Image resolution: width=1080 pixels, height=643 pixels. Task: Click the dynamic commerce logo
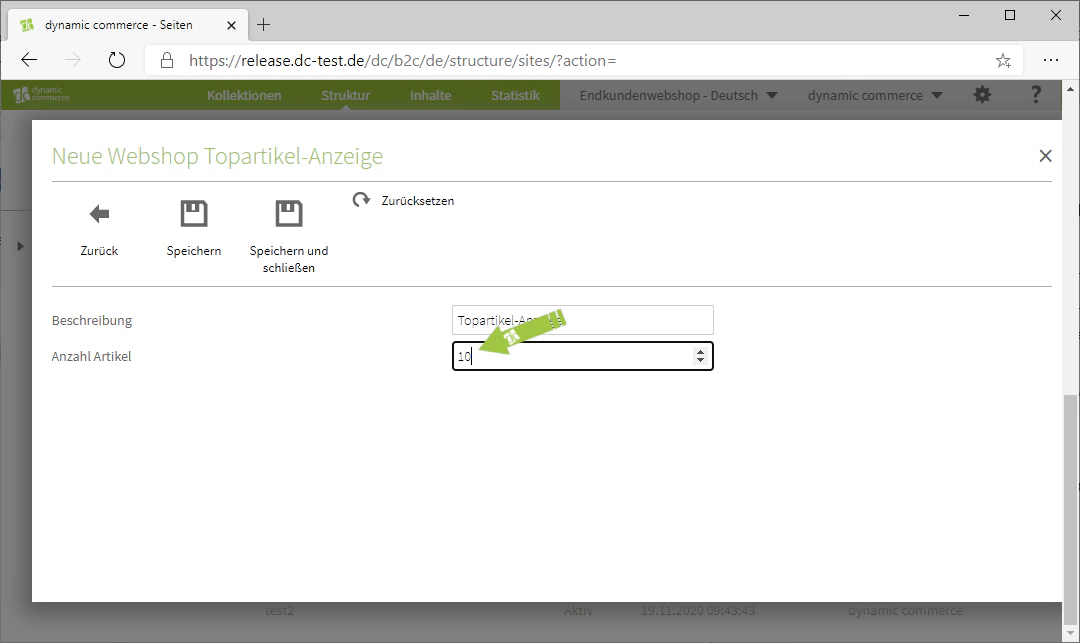(41, 95)
